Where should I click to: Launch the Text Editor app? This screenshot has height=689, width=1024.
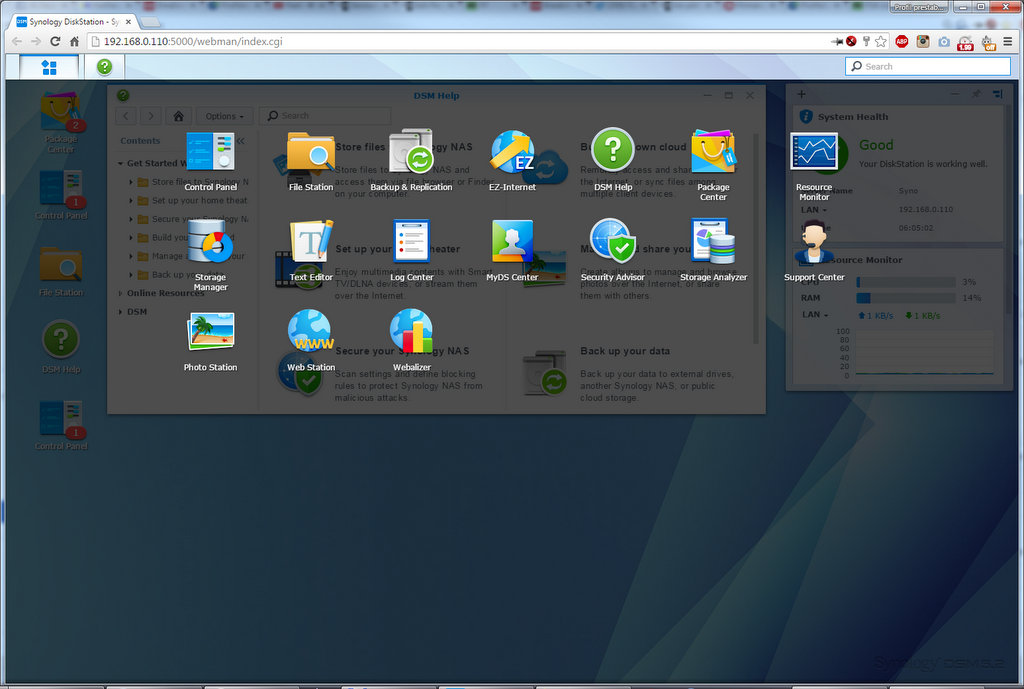click(x=311, y=251)
